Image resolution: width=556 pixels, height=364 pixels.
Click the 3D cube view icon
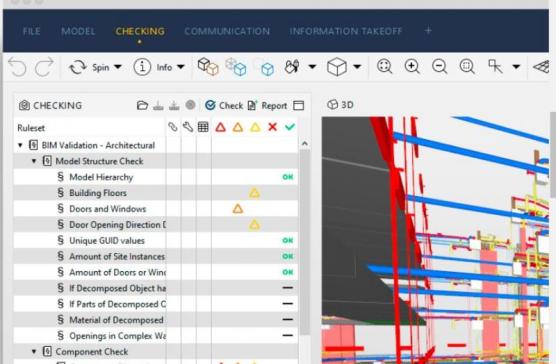coord(337,67)
